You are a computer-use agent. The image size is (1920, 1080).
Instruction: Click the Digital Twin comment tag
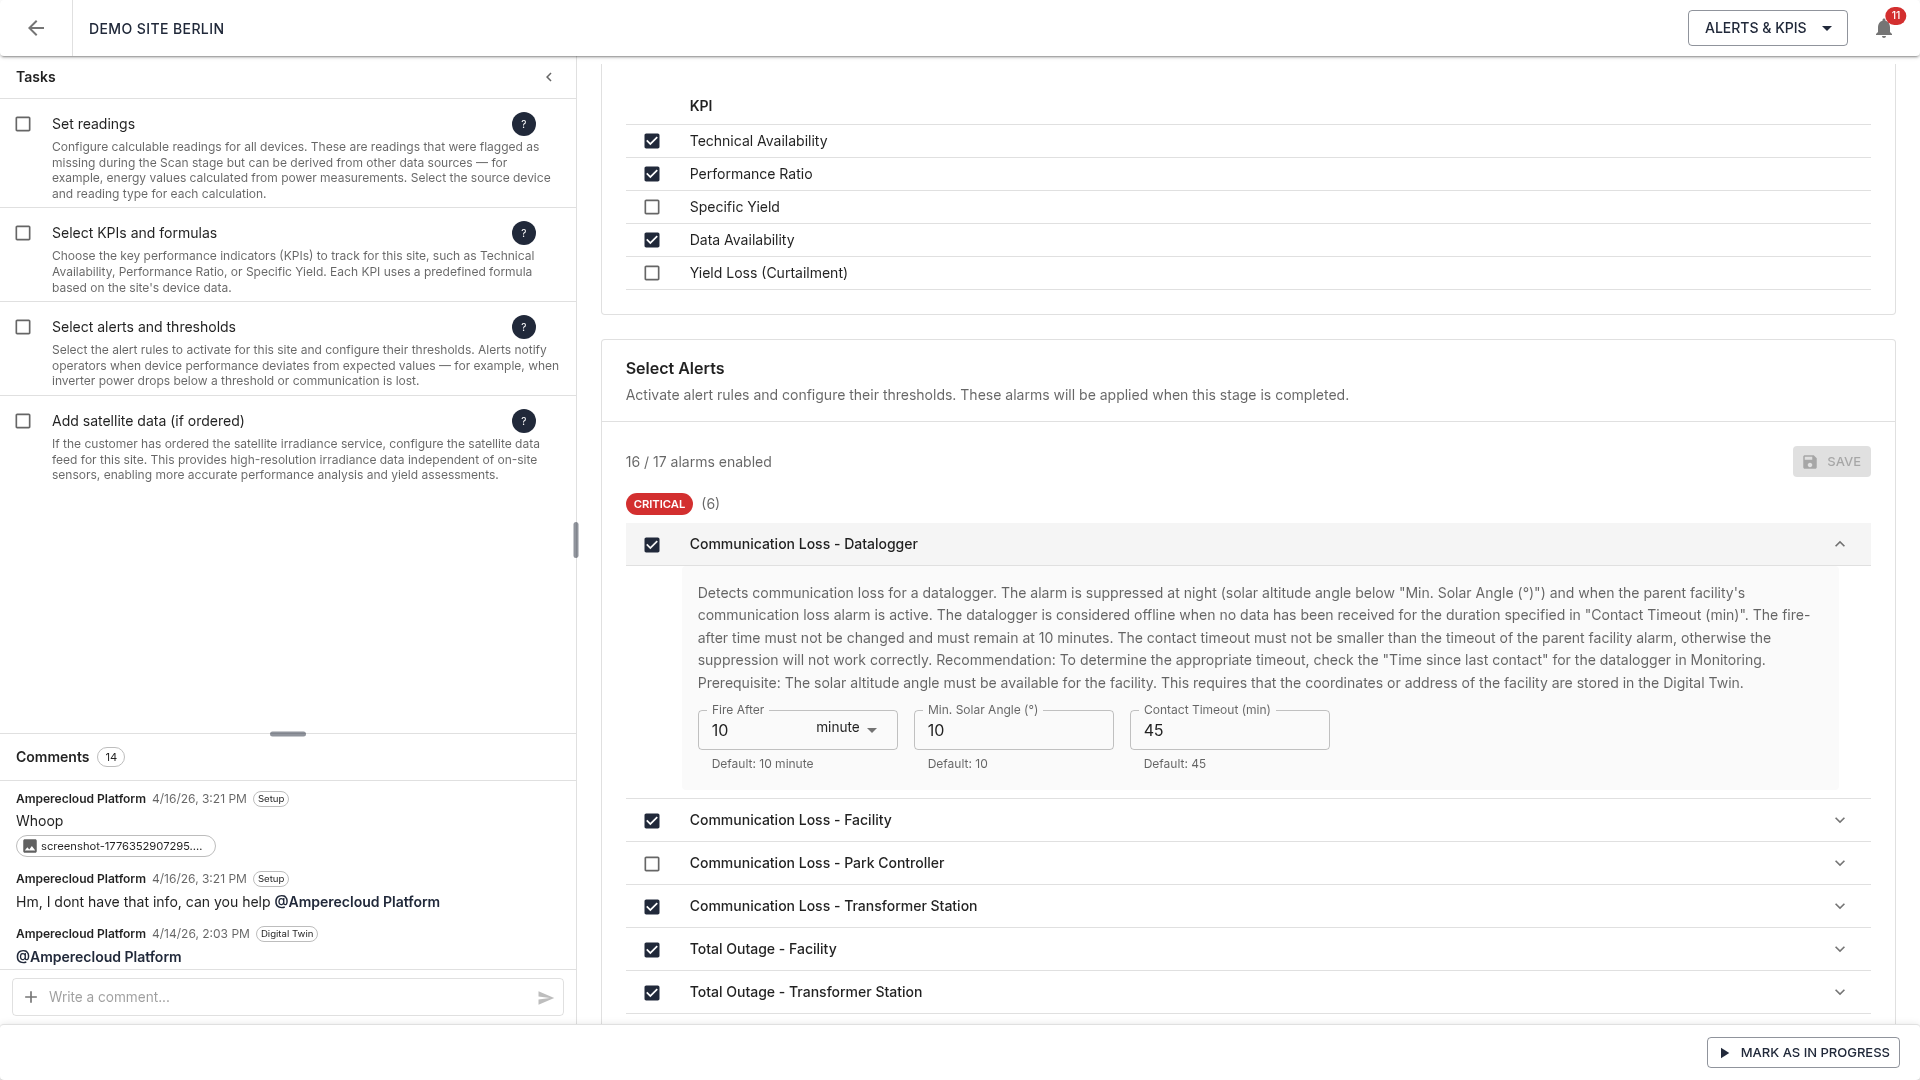(287, 934)
